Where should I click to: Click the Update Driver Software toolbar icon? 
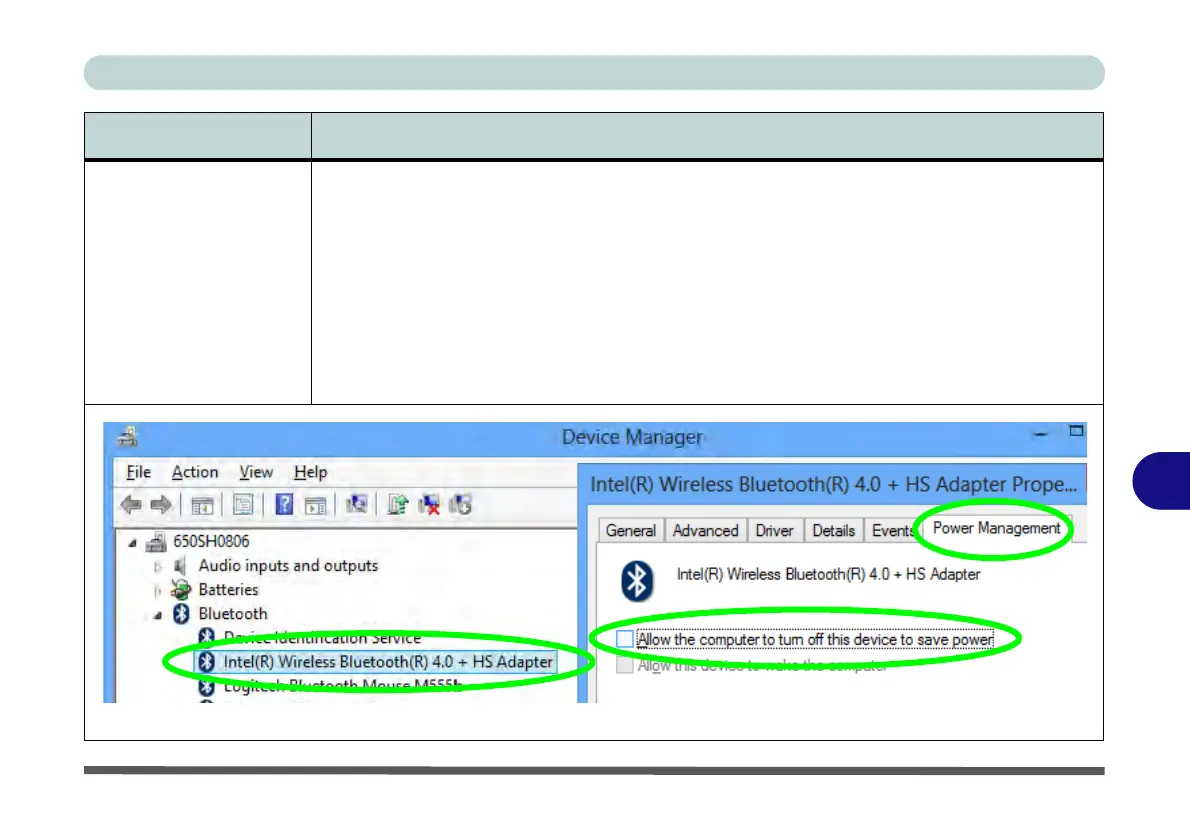[x=398, y=504]
